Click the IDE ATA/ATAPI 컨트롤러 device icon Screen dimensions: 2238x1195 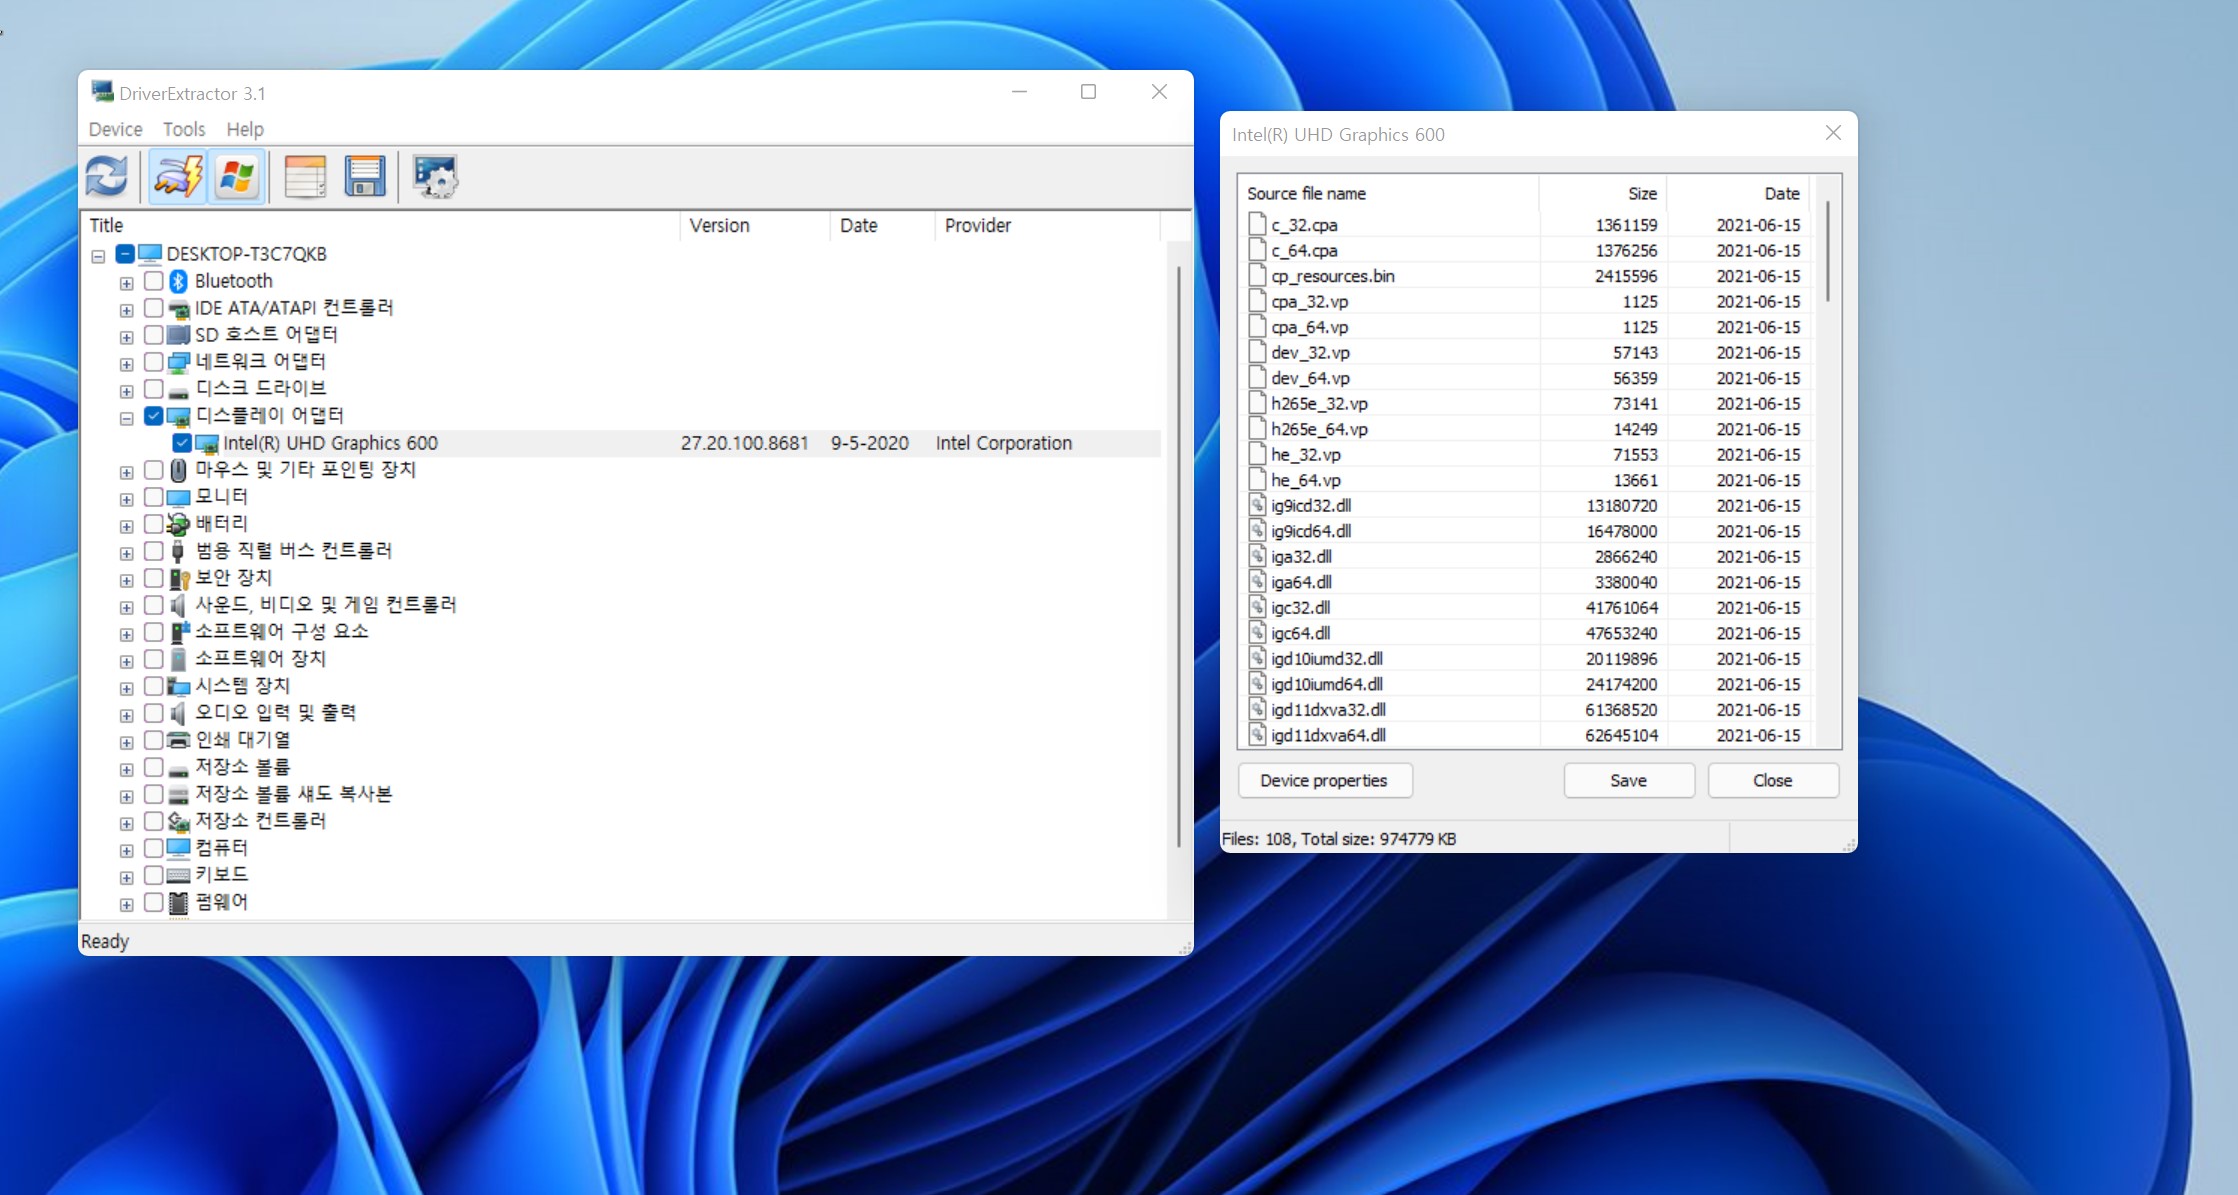coord(178,308)
